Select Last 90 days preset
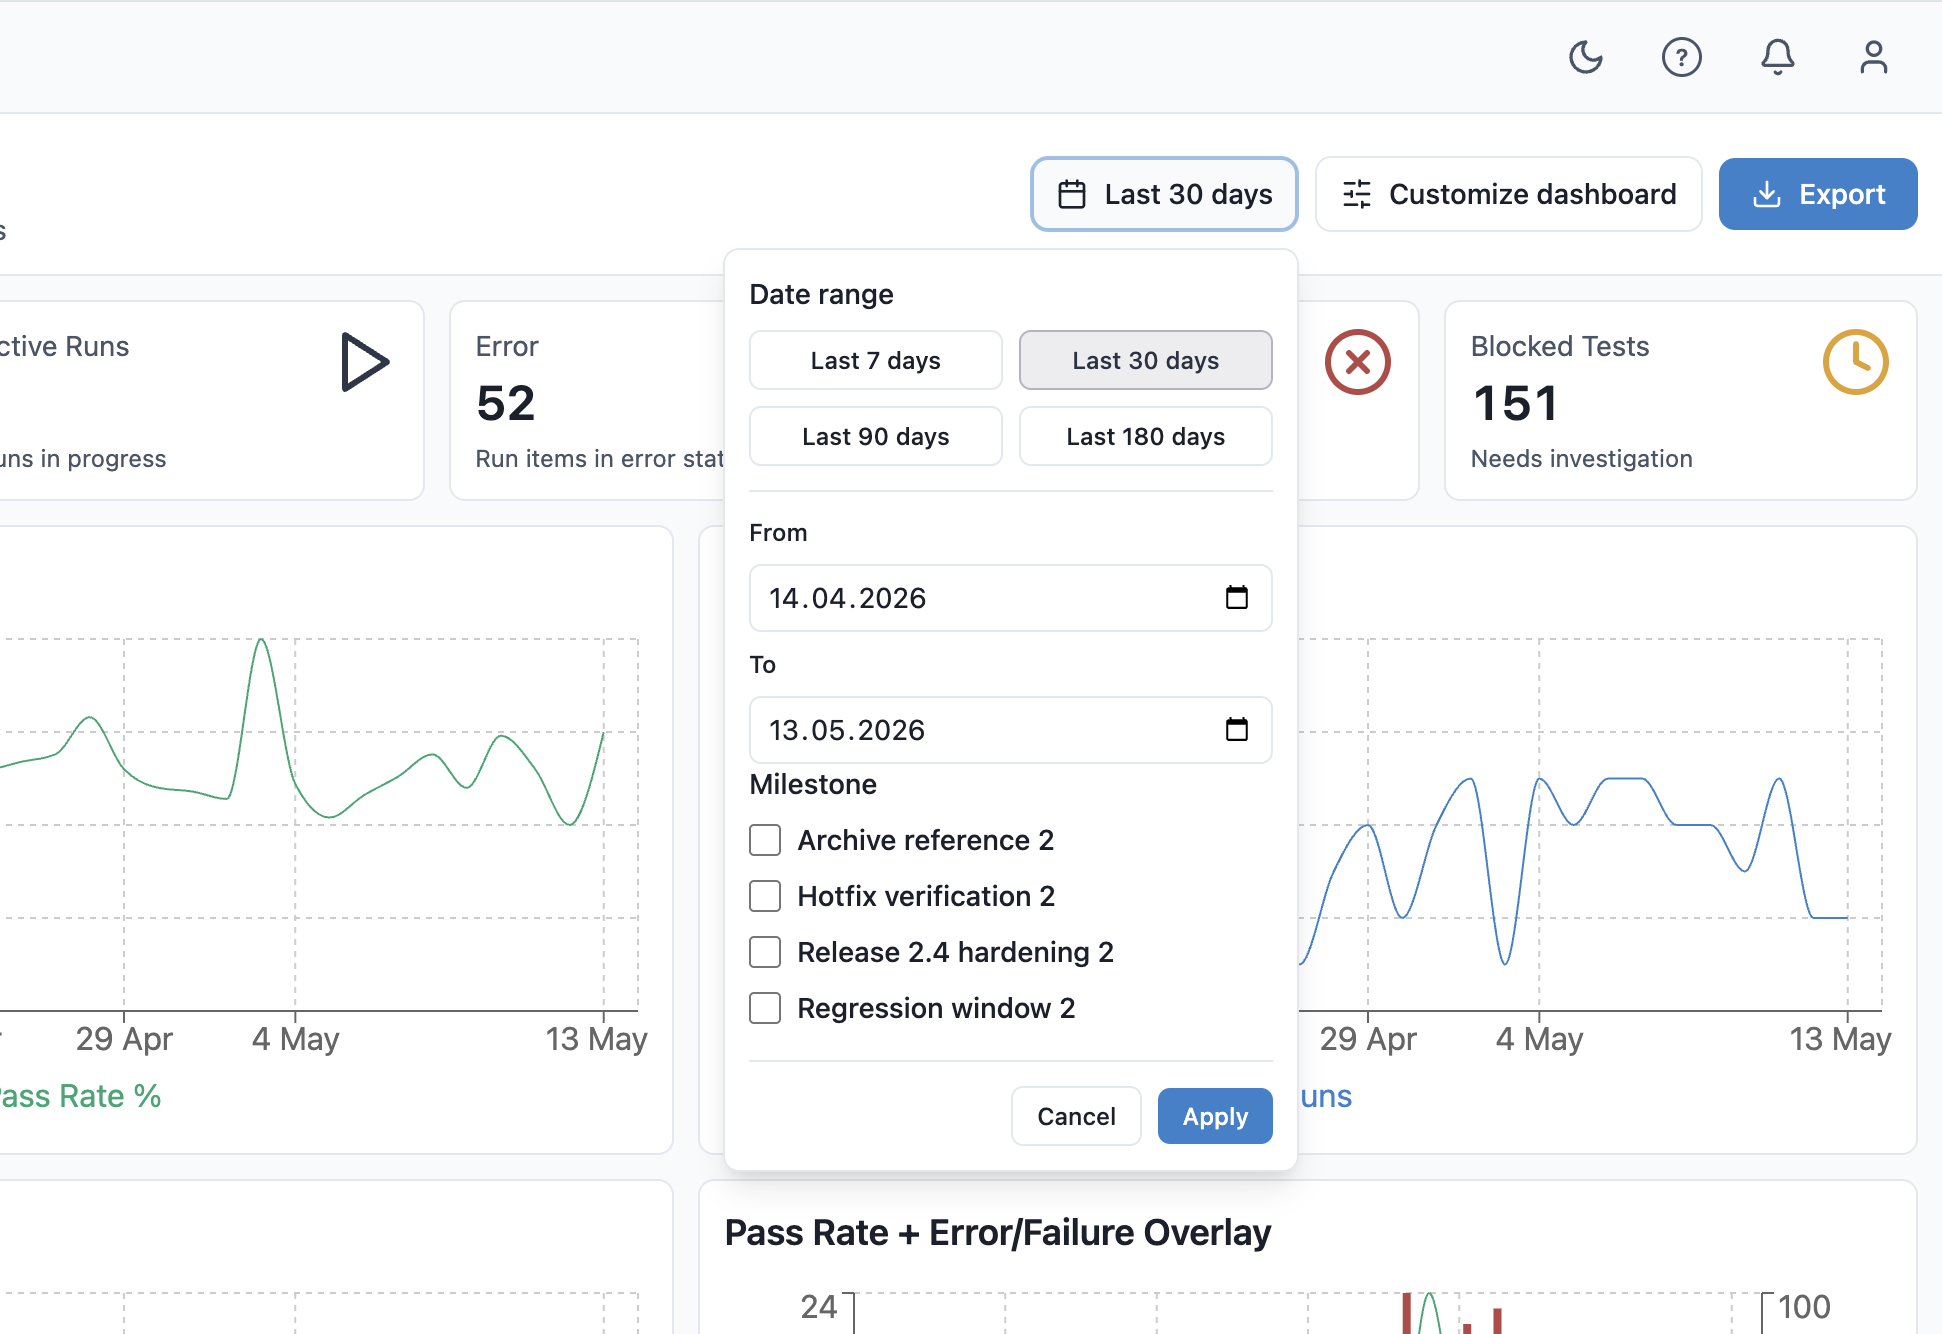1942x1334 pixels. [876, 436]
